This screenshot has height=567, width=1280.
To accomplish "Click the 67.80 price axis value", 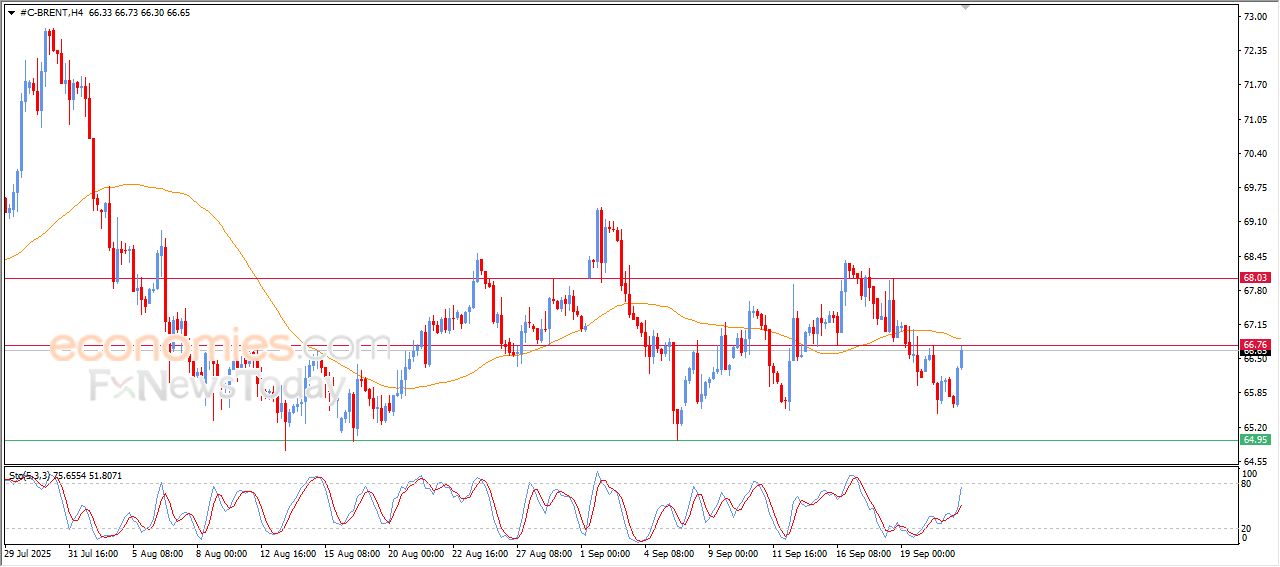I will click(x=1255, y=291).
